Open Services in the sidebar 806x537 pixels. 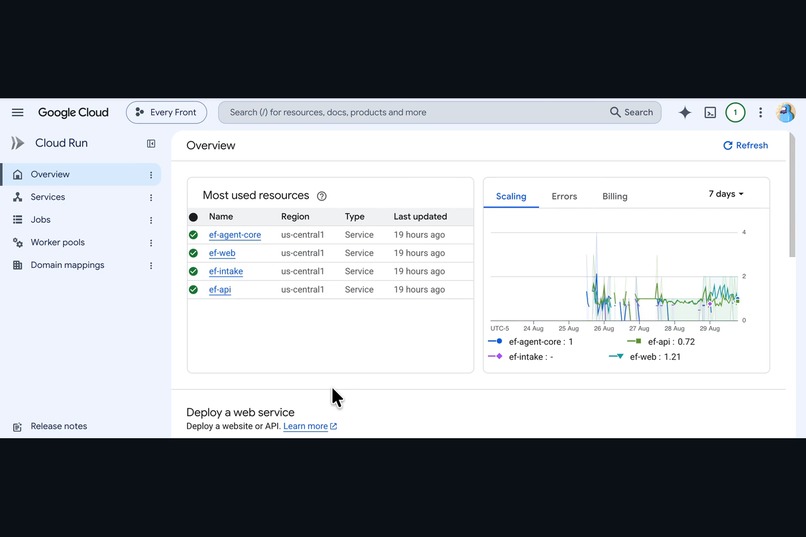(48, 197)
